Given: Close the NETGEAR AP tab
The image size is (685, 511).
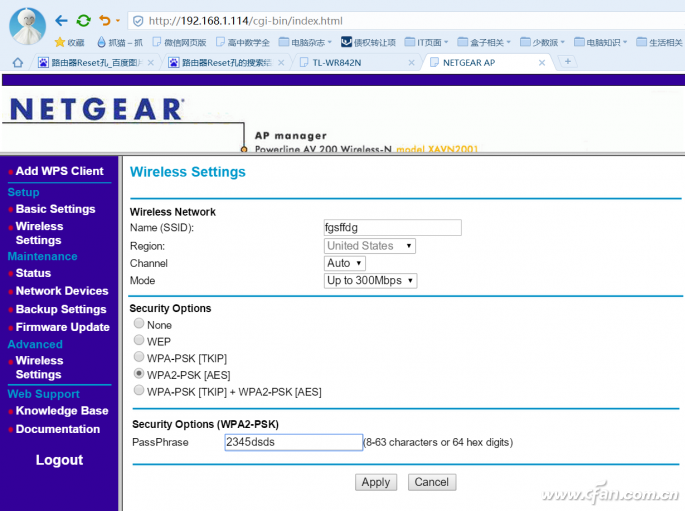Looking at the screenshot, I should click(x=542, y=63).
